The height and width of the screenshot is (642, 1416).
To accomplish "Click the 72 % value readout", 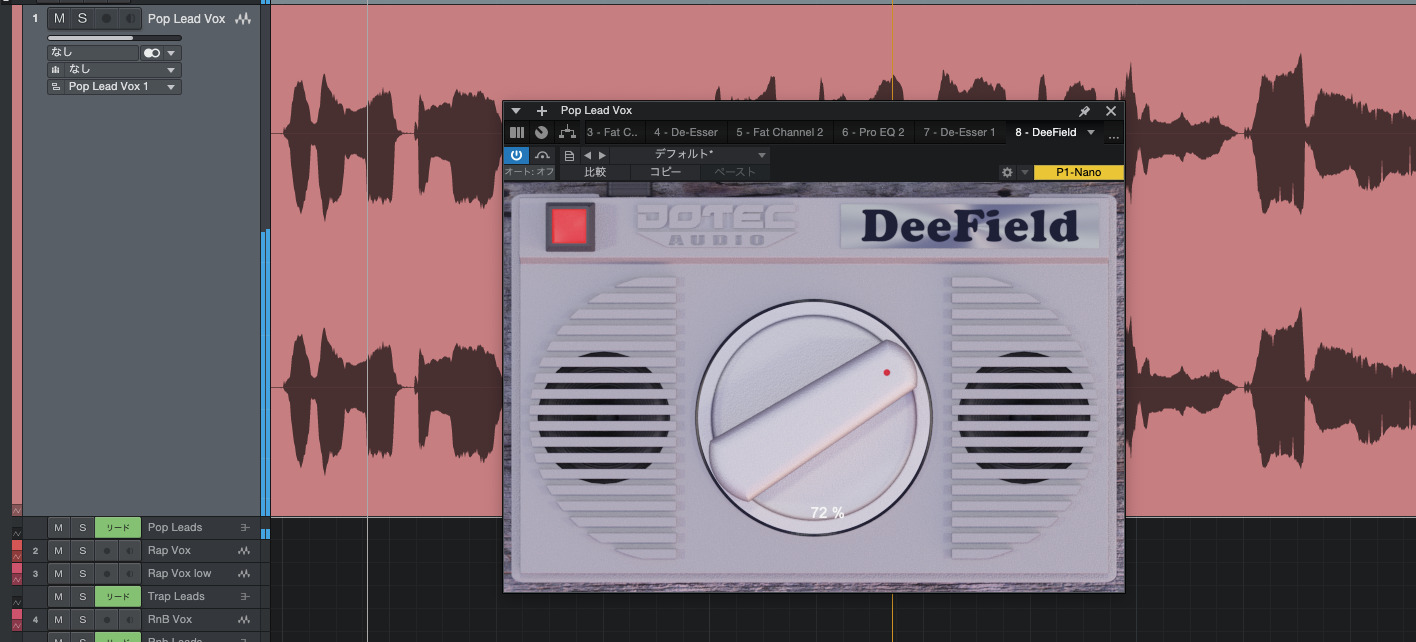I will 827,512.
